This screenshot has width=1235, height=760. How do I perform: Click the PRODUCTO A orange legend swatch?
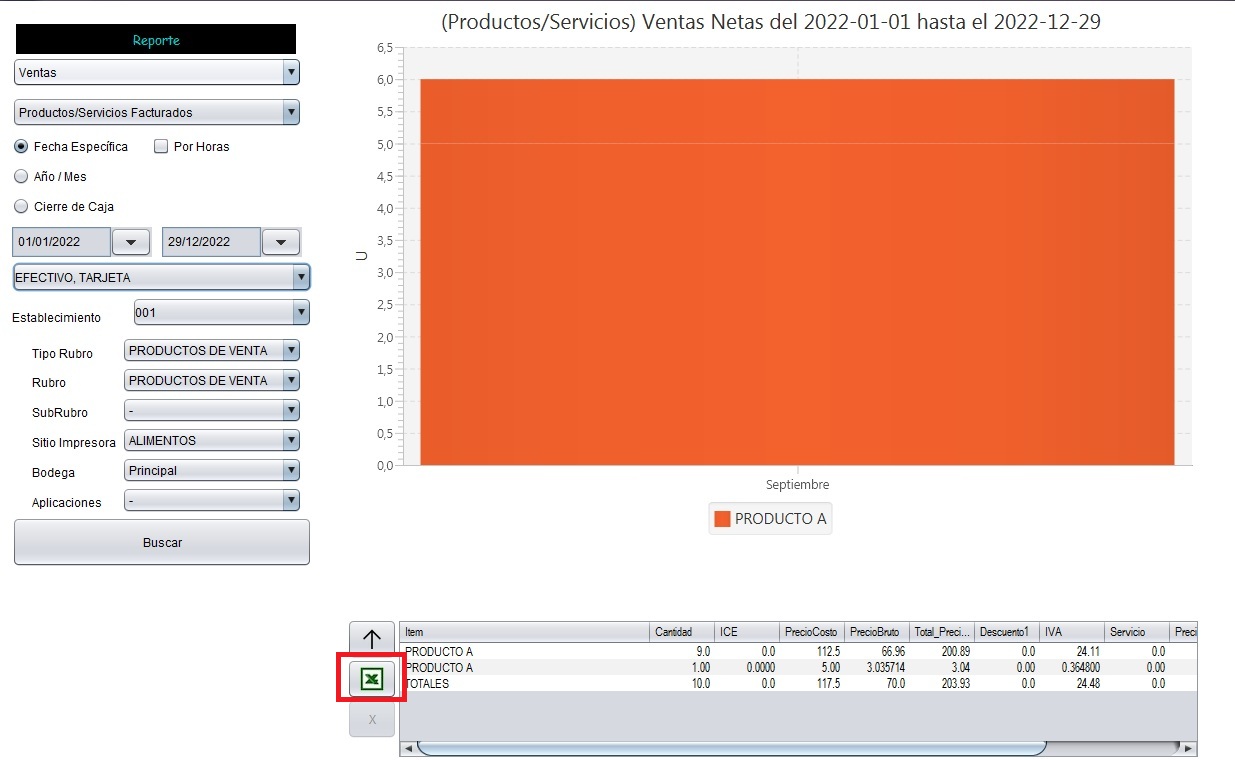[722, 519]
